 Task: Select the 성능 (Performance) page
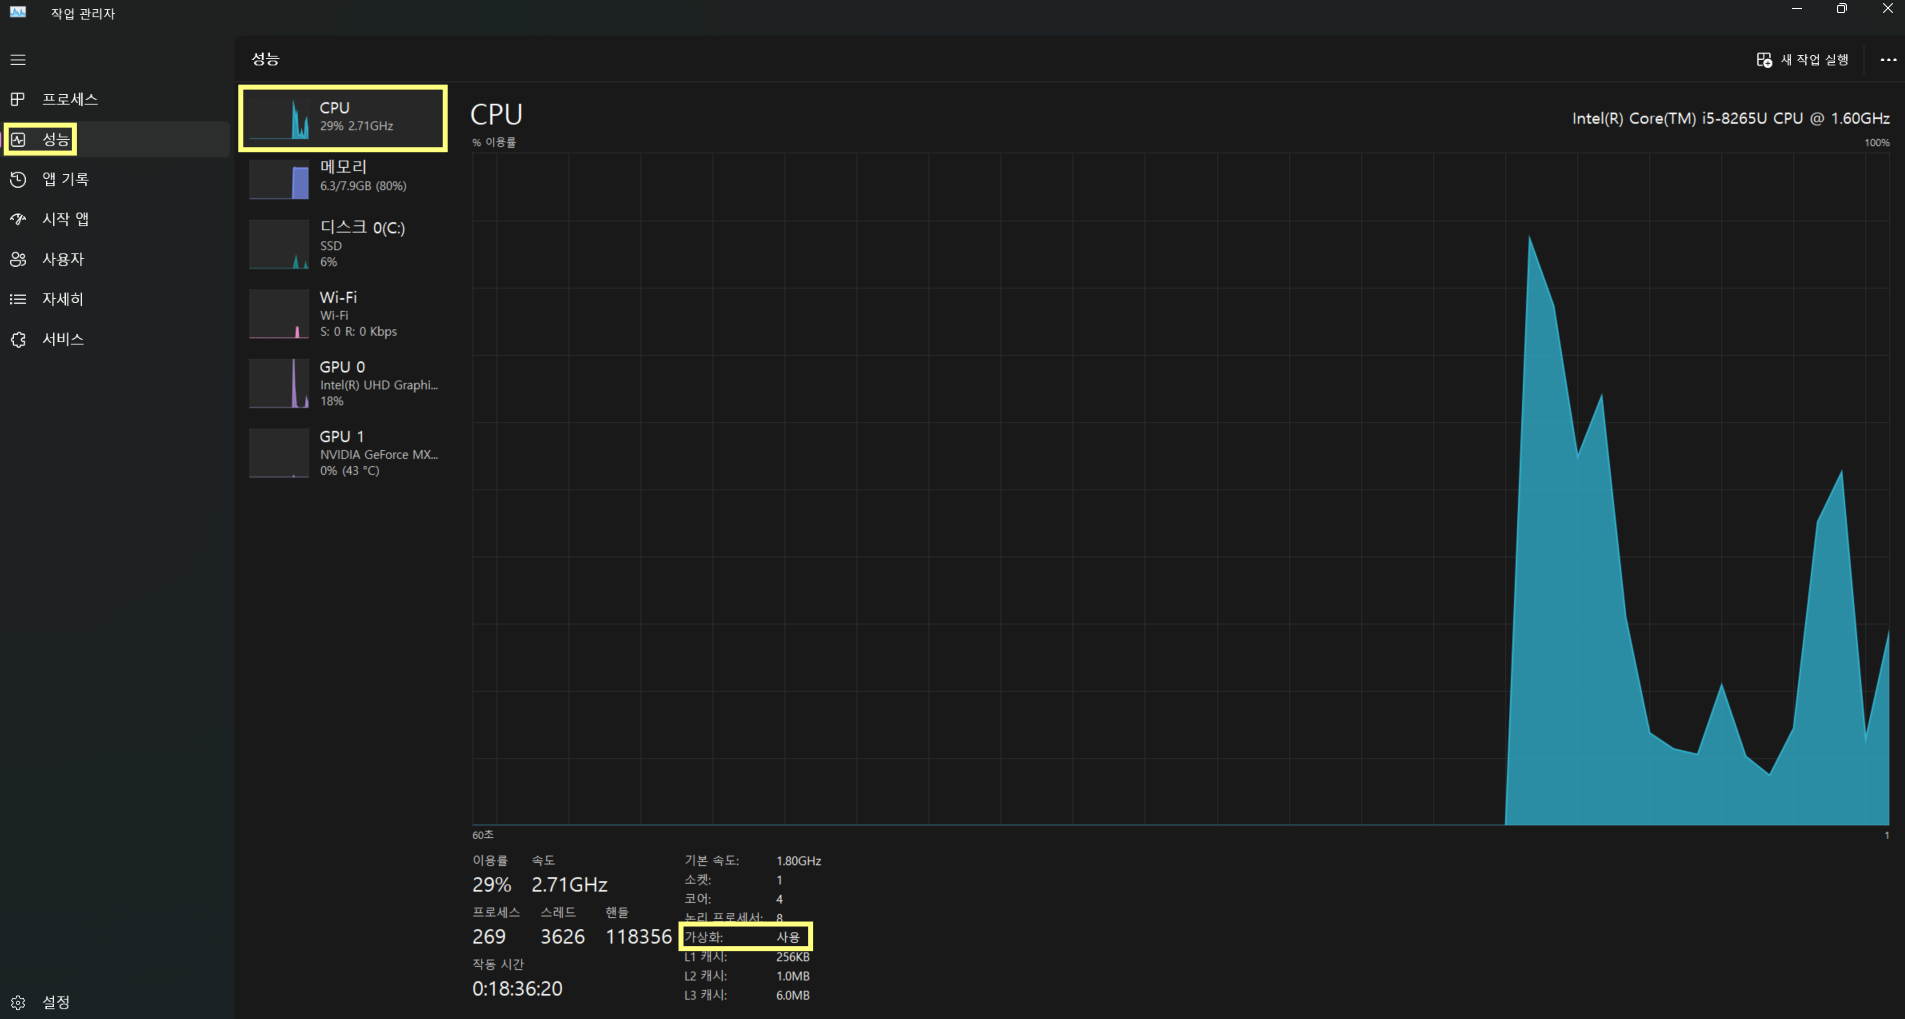point(116,139)
